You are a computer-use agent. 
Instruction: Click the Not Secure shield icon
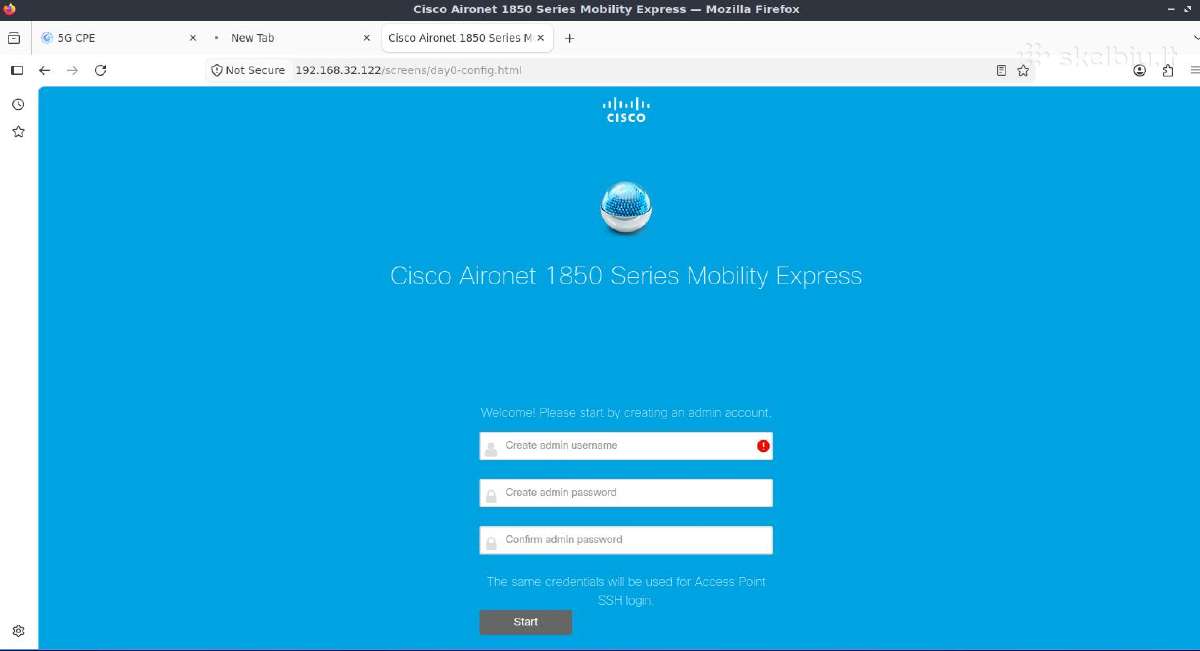click(216, 71)
